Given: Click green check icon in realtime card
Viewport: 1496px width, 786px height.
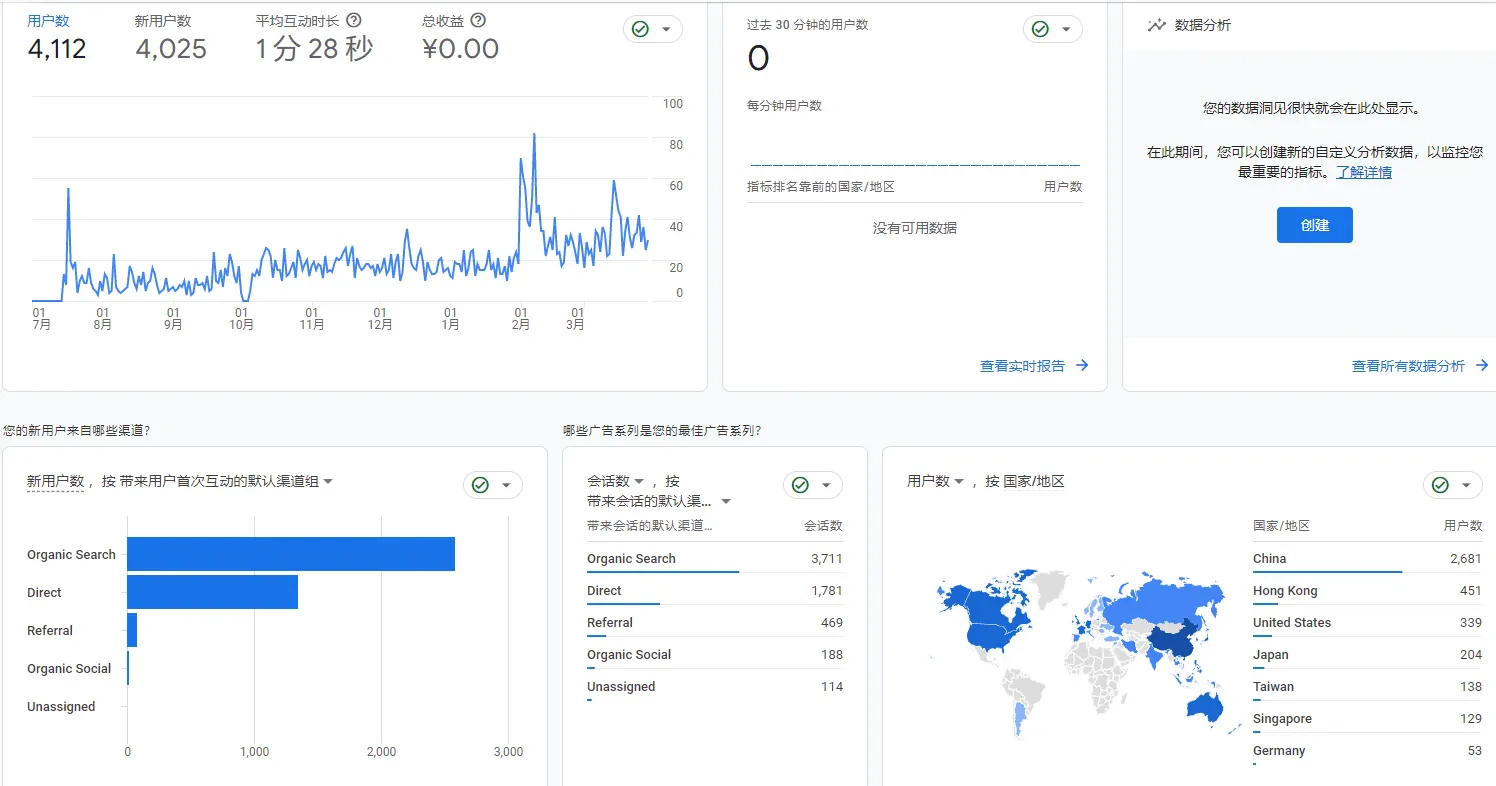Looking at the screenshot, I should [x=1040, y=30].
